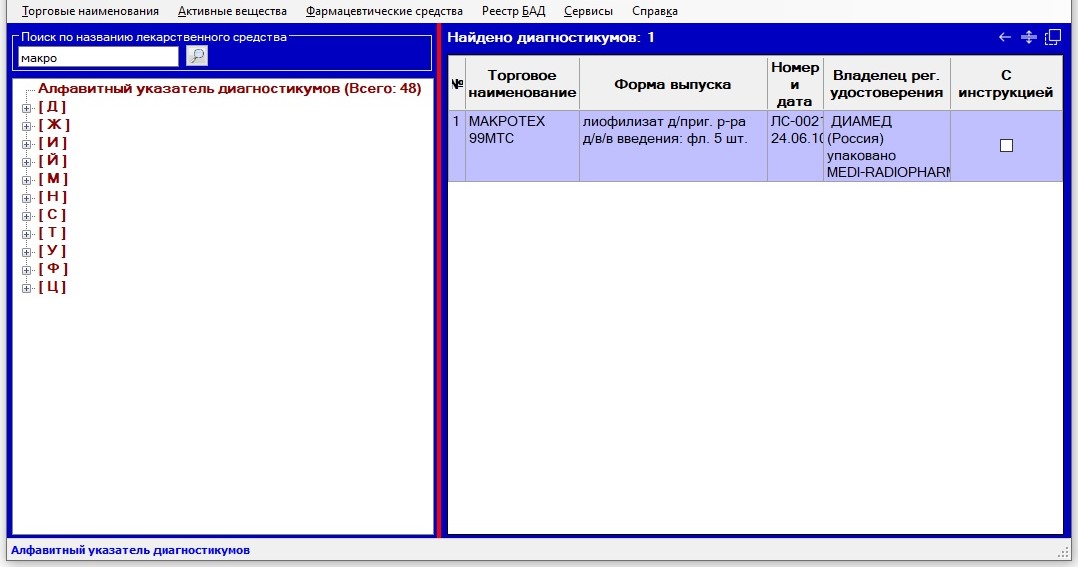This screenshot has height=567, width=1078.
Task: Open the 'Торговые наименования' menu
Action: pyautogui.click(x=90, y=11)
